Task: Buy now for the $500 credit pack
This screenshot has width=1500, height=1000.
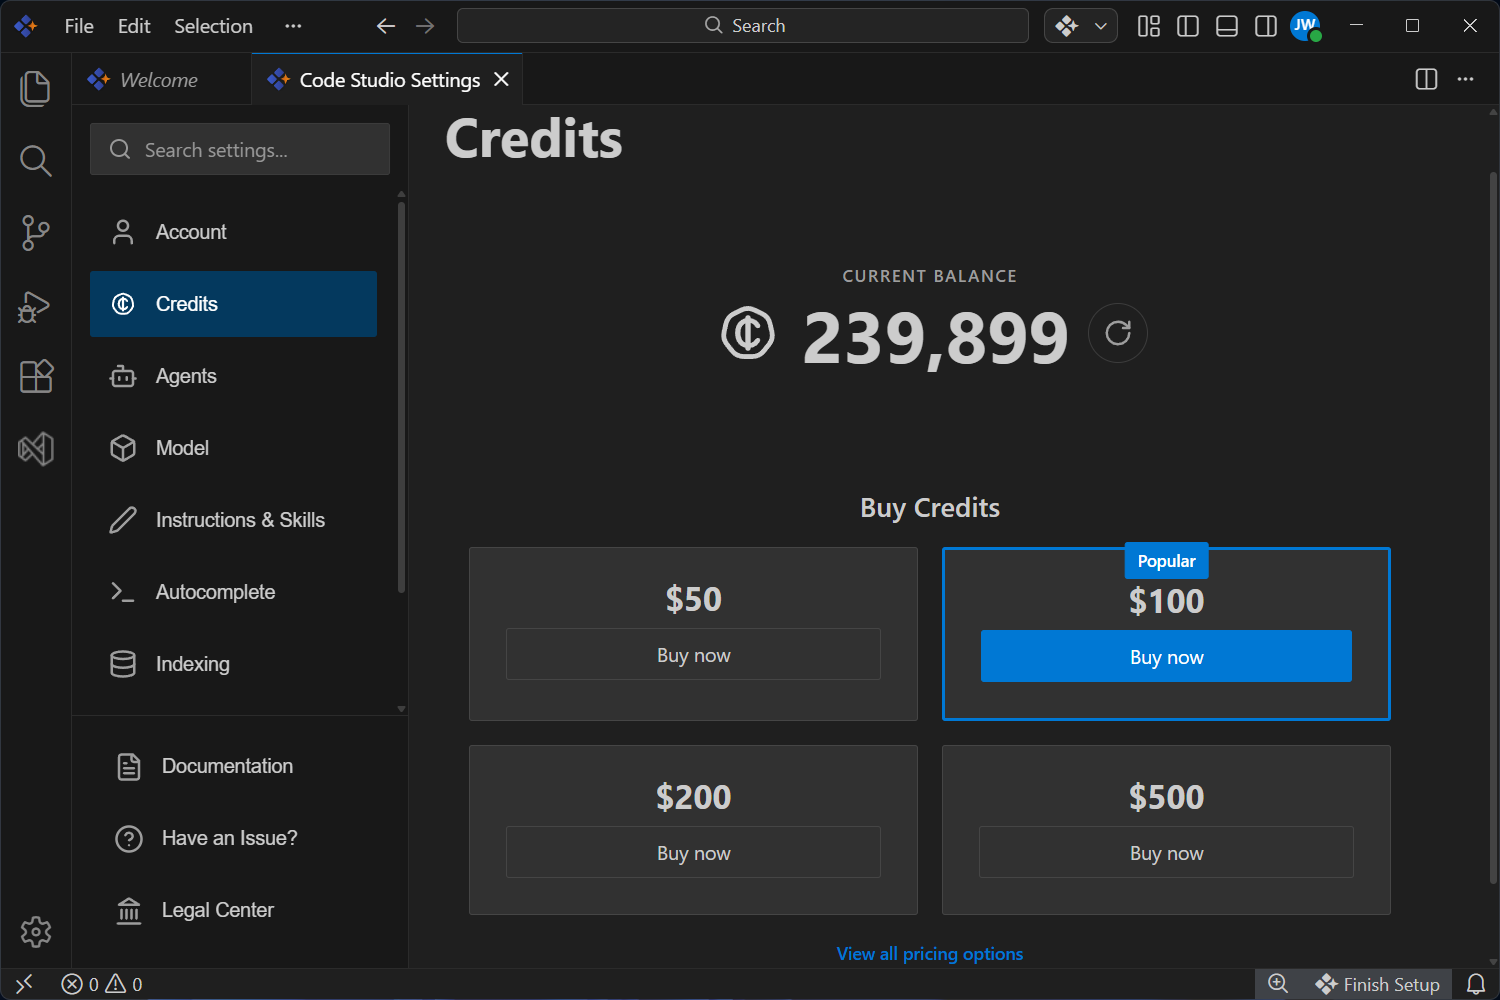Action: point(1166,852)
